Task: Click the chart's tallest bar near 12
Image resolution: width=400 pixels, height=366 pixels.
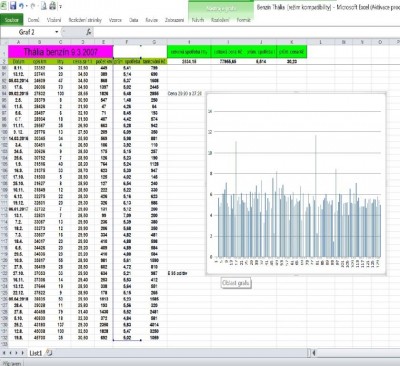Action: click(x=316, y=196)
